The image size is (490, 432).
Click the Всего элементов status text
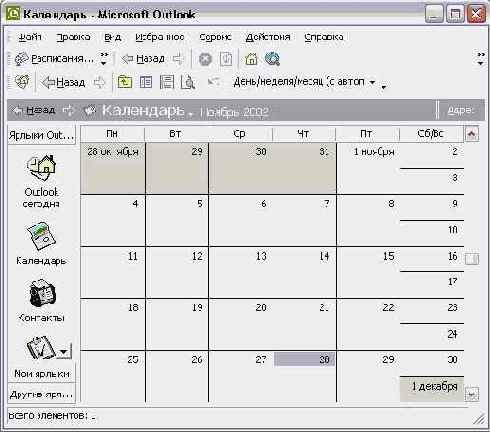pos(51,416)
